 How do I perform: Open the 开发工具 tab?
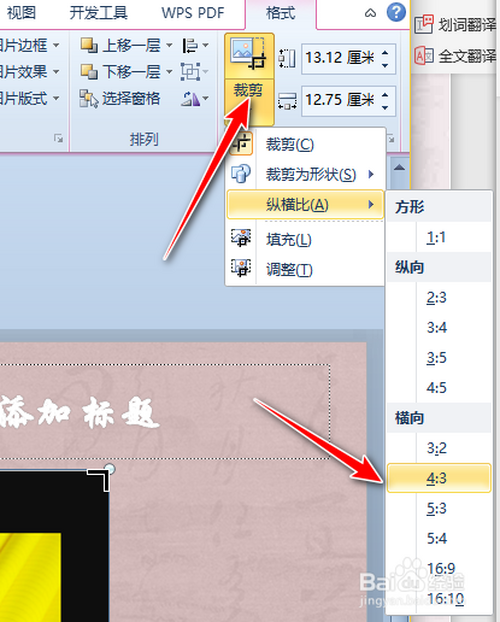pyautogui.click(x=98, y=13)
